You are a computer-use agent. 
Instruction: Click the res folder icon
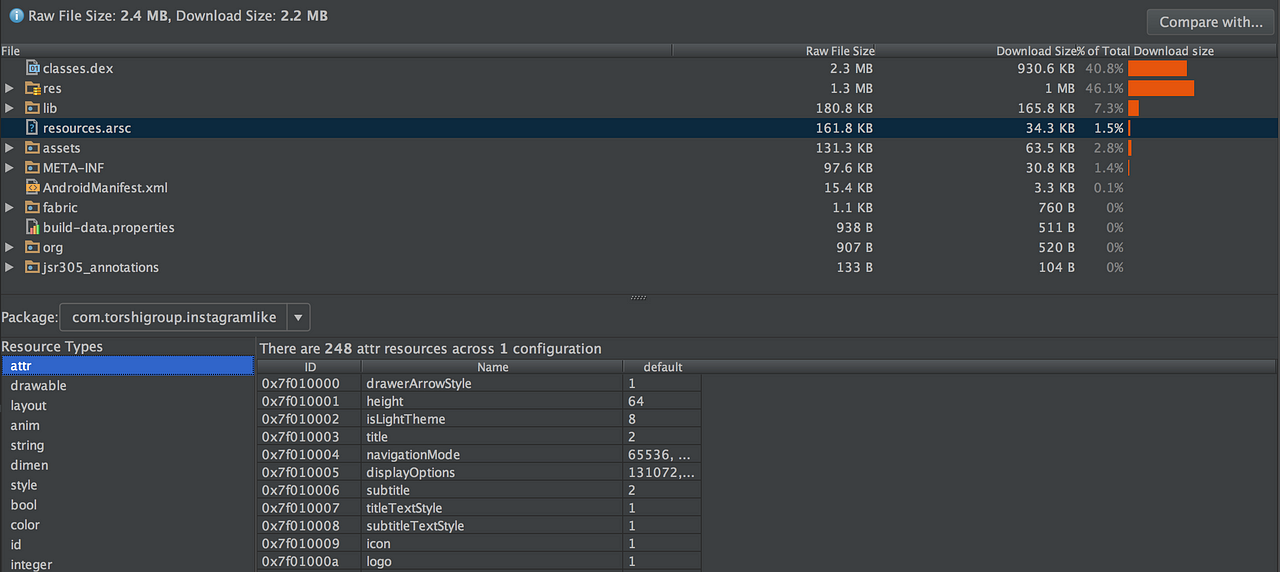pos(32,89)
